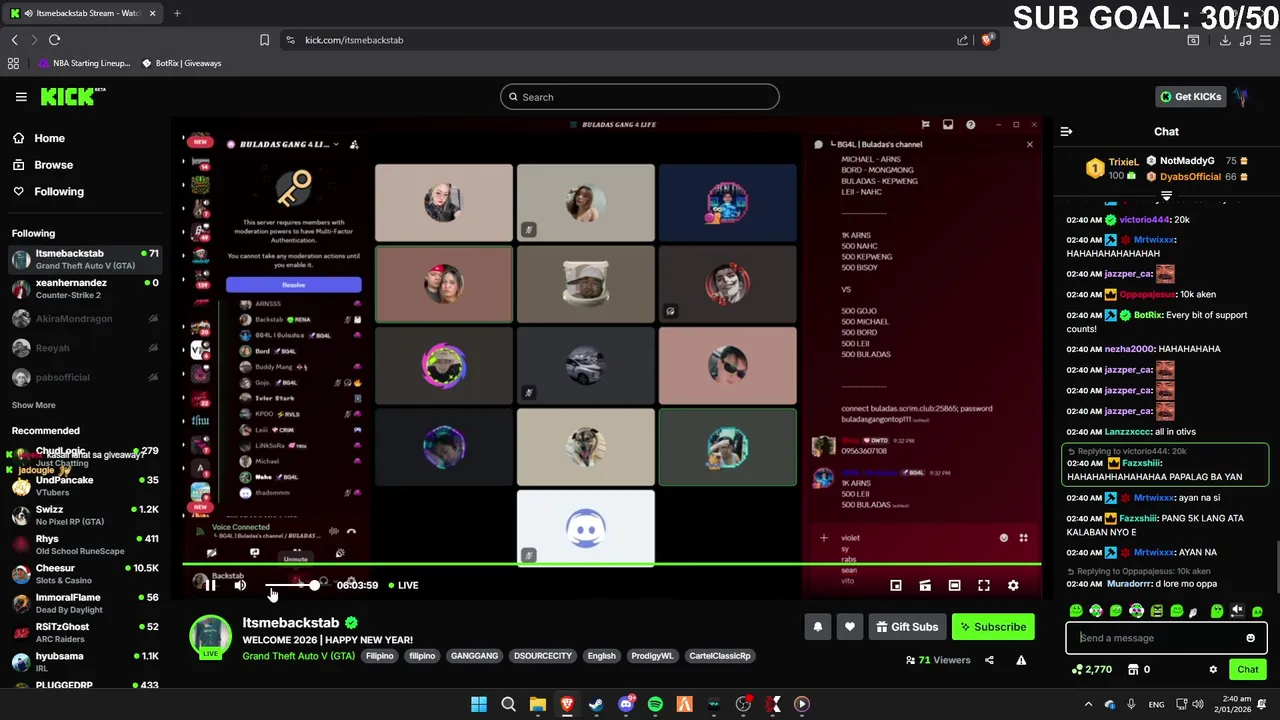The height and width of the screenshot is (720, 1280).
Task: Open the new tab plus button
Action: pyautogui.click(x=177, y=13)
